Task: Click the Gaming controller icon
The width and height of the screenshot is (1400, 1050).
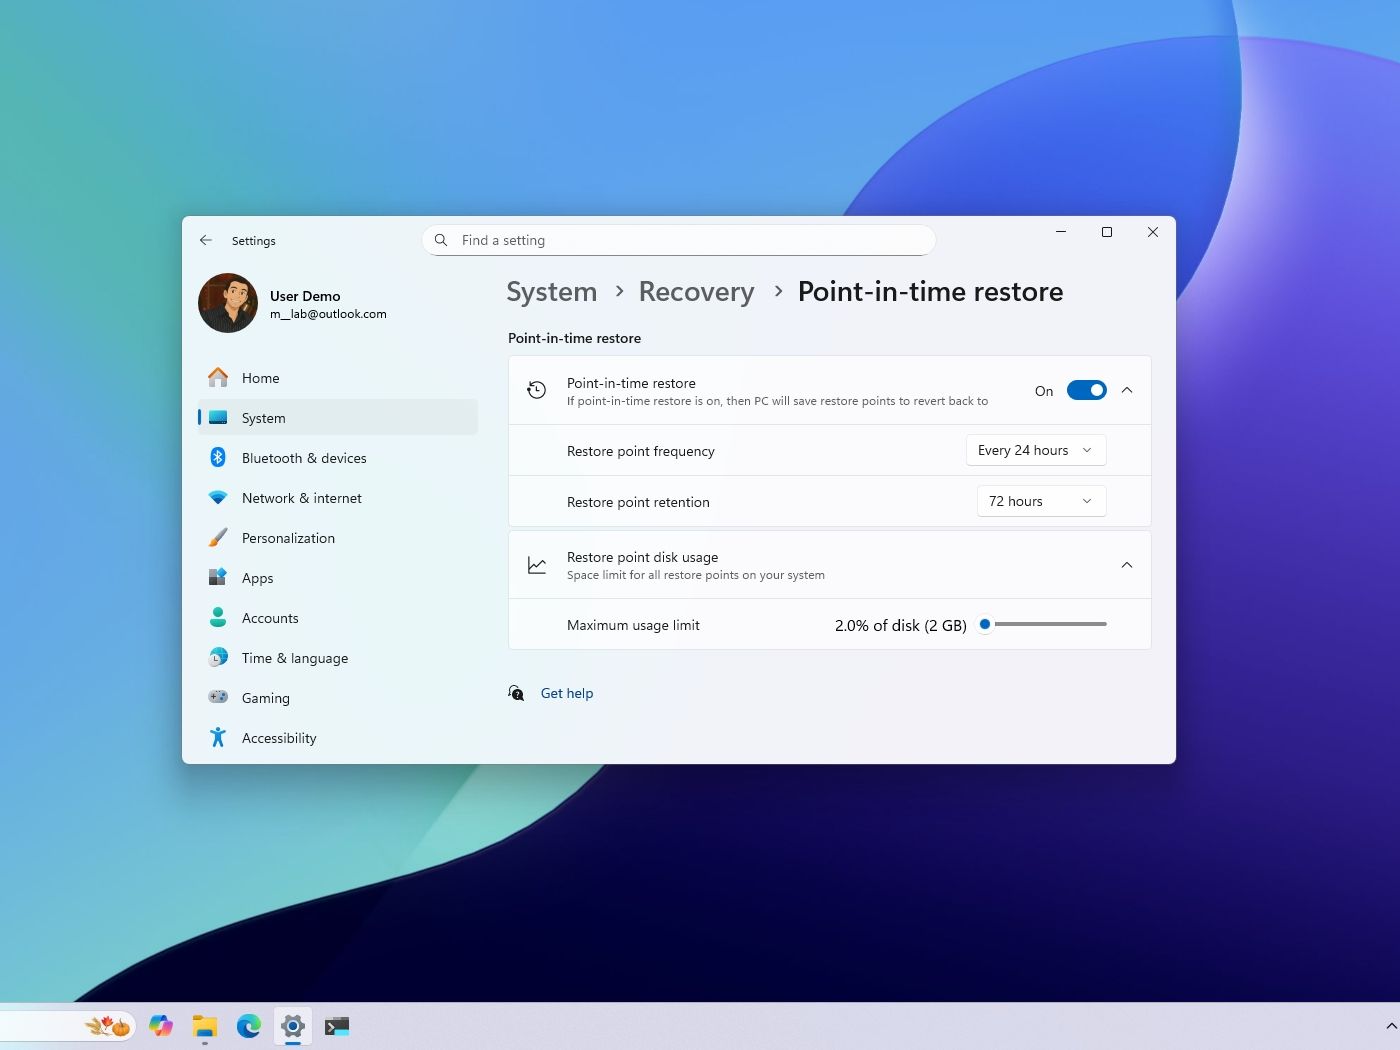Action: pos(218,697)
